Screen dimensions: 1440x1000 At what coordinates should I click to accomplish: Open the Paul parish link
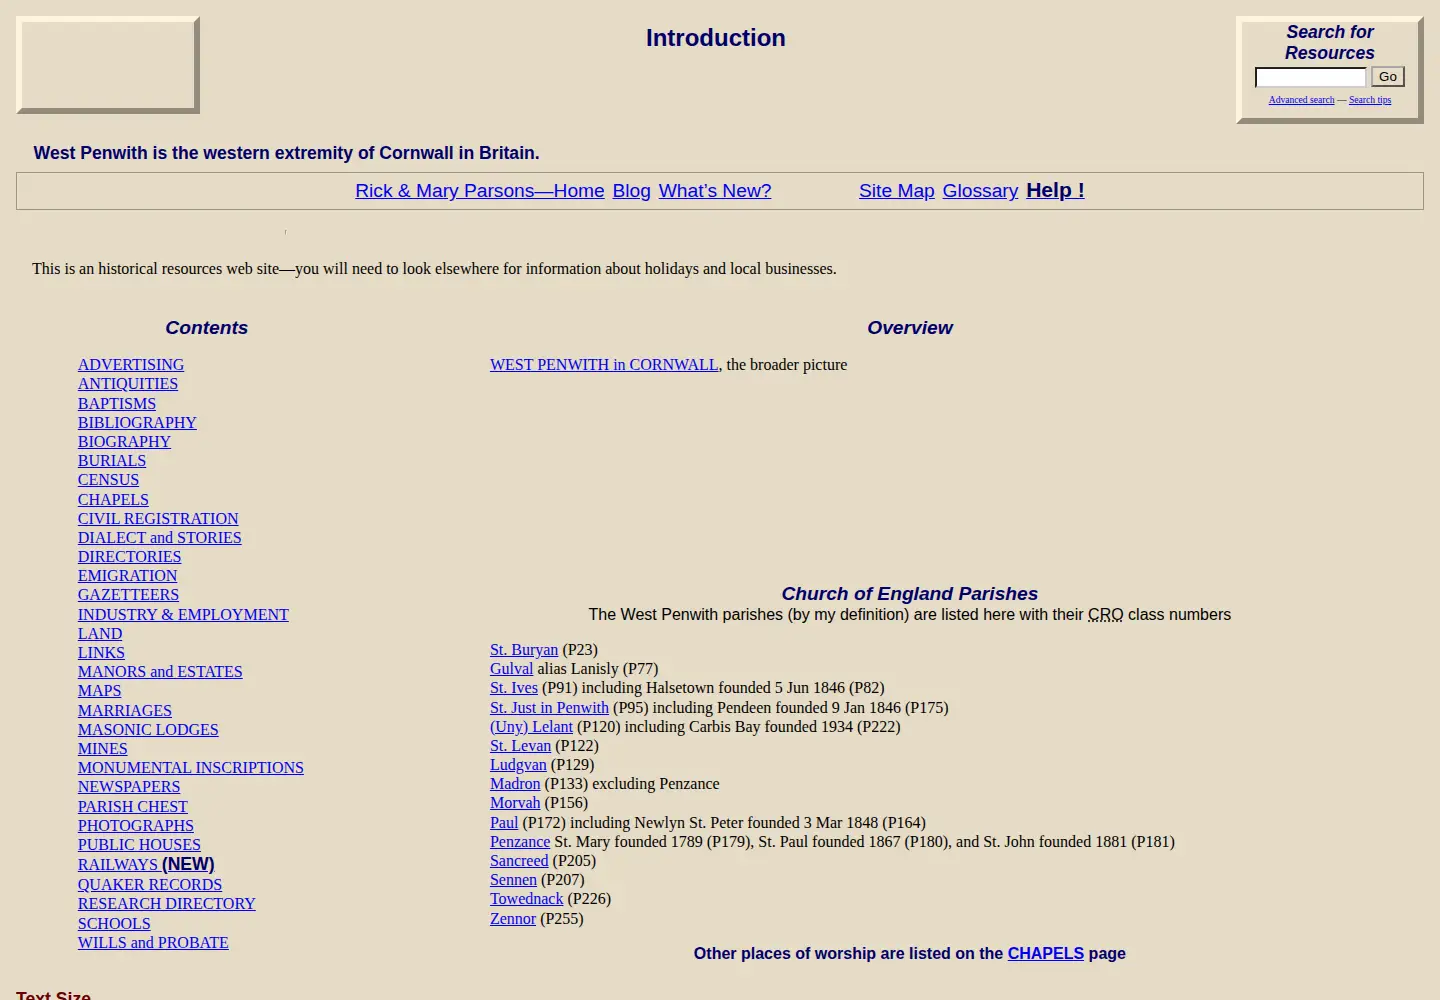[x=504, y=823]
